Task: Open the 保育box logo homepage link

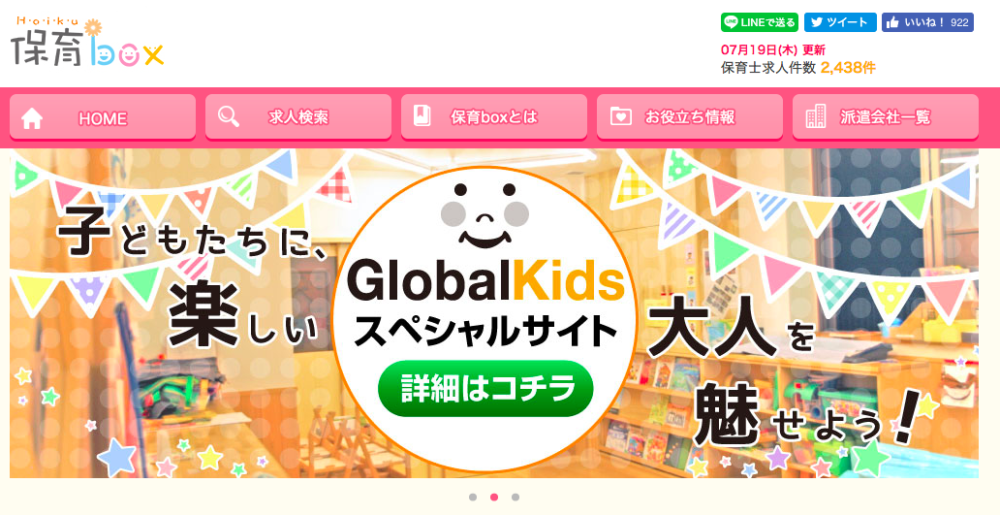Action: [87, 42]
